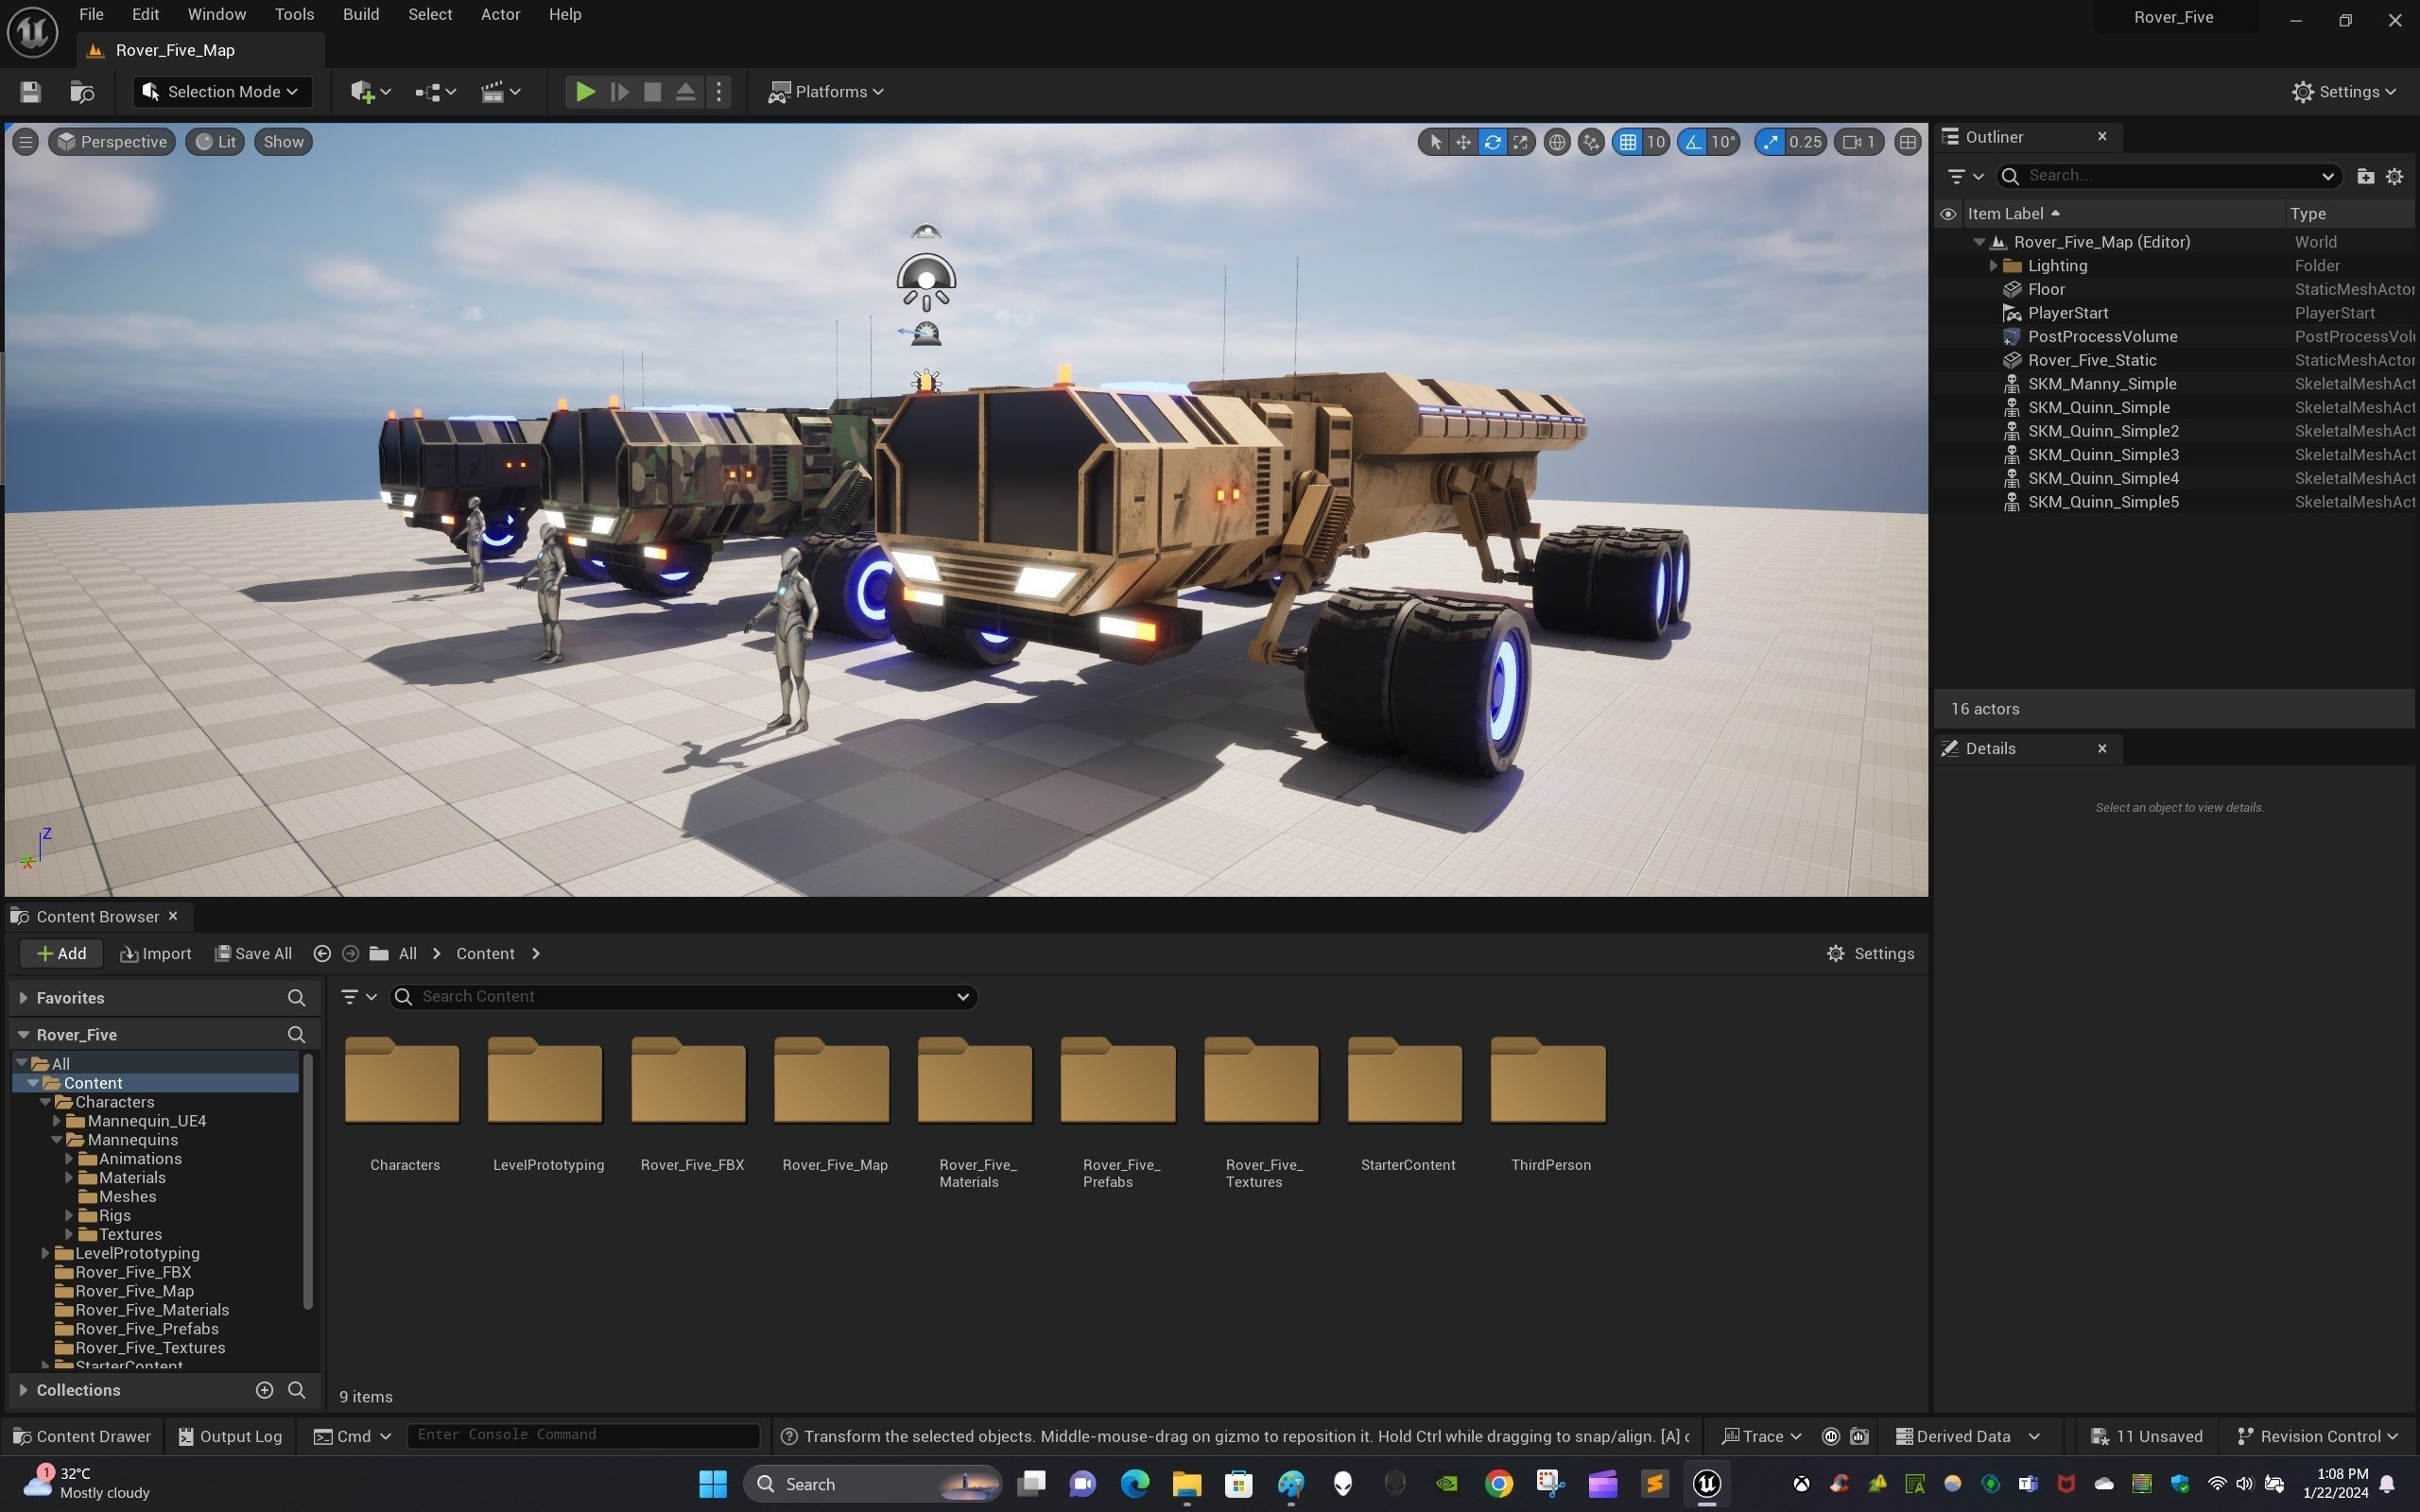2420x1512 pixels.
Task: Click Search Content field
Action: [x=683, y=997]
